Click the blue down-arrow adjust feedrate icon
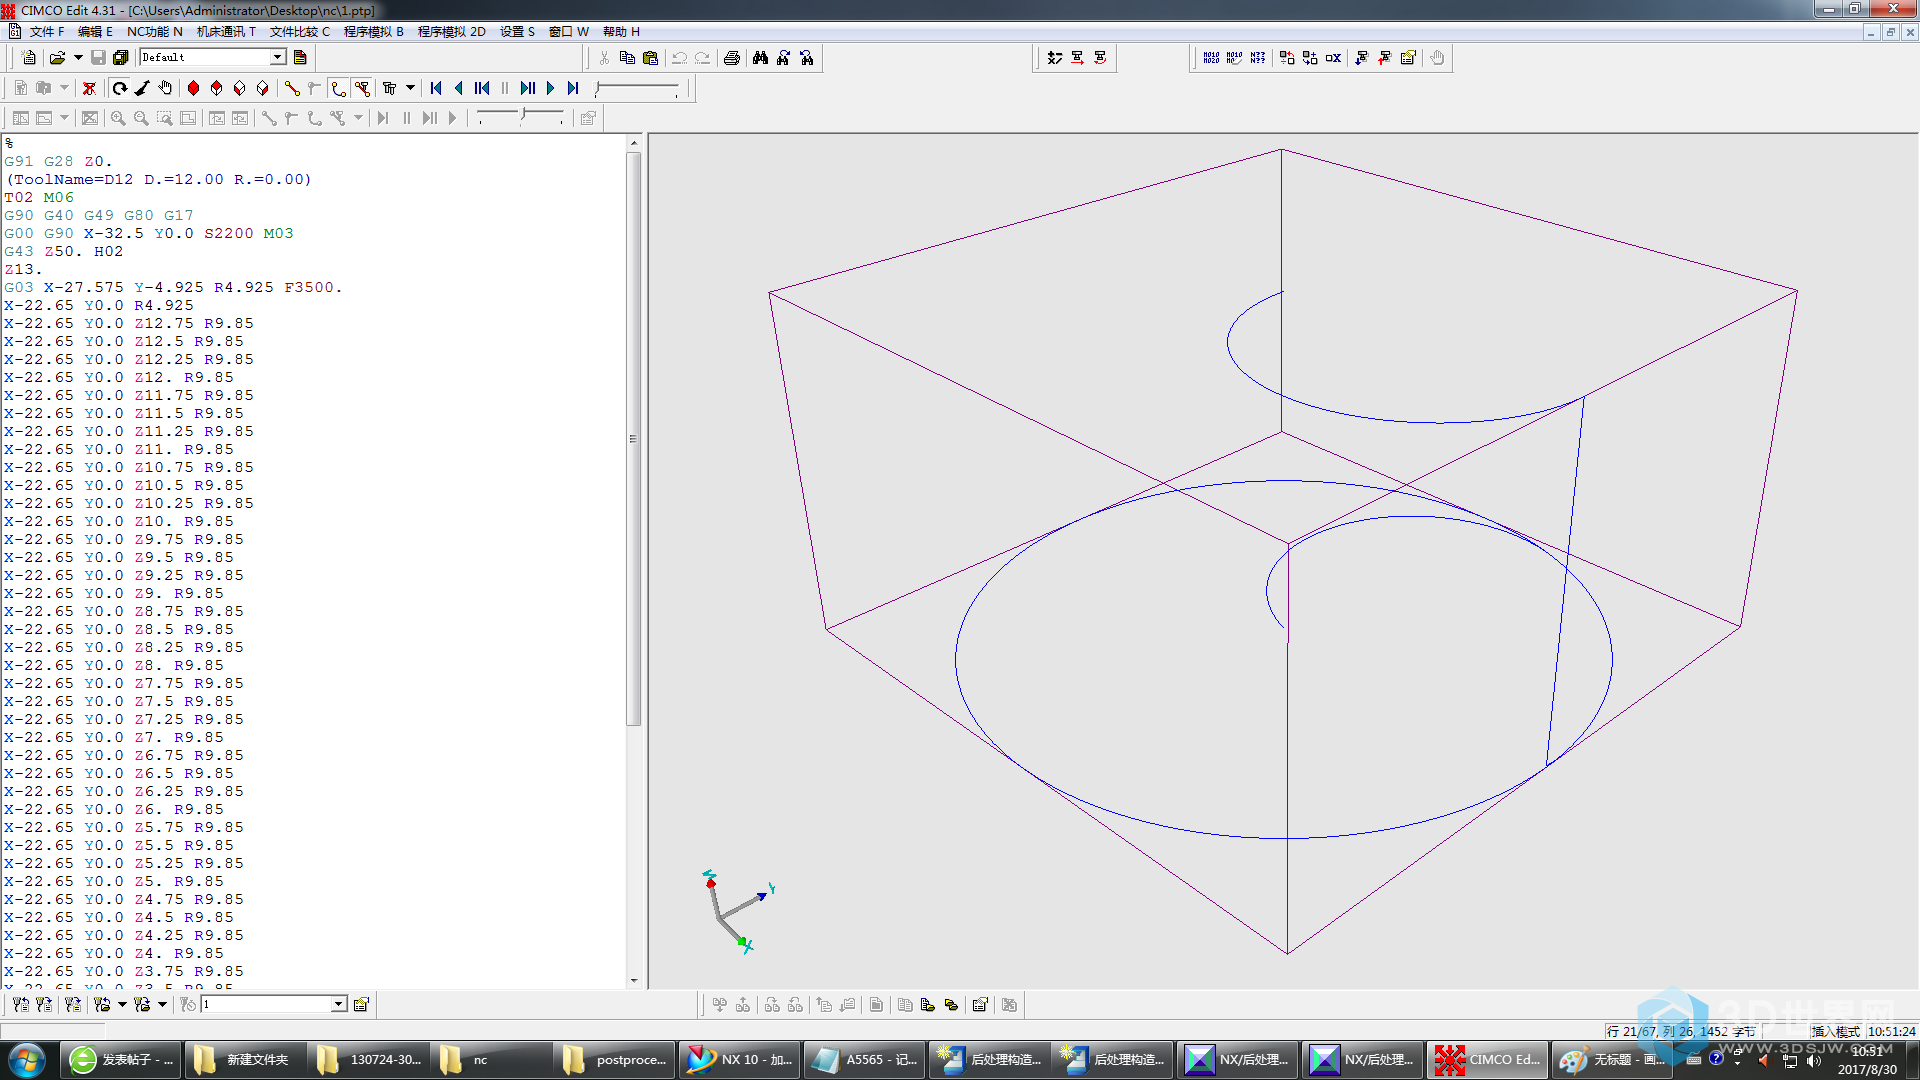 click(x=1362, y=58)
